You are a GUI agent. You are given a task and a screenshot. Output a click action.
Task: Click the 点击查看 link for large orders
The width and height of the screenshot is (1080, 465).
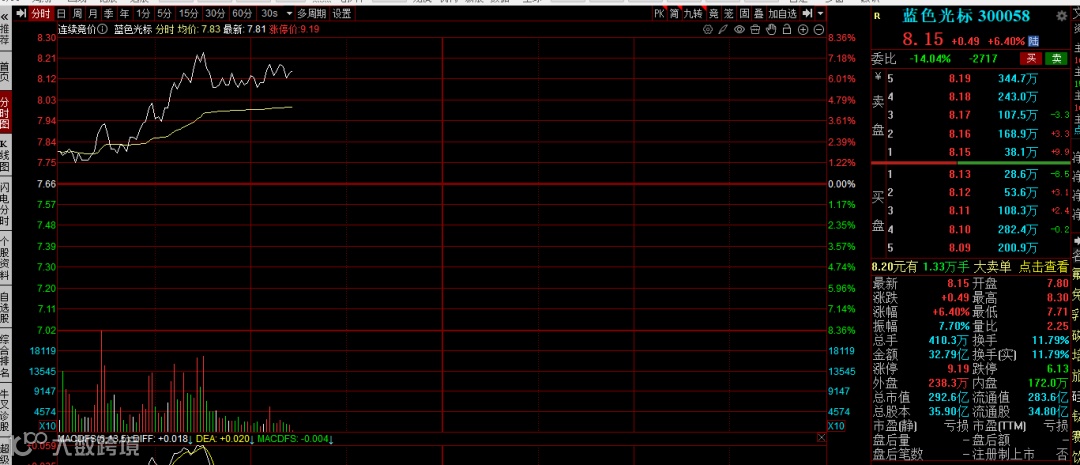click(1044, 267)
